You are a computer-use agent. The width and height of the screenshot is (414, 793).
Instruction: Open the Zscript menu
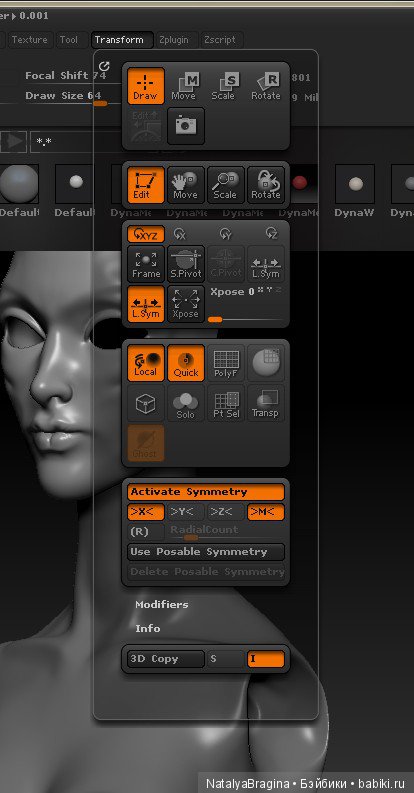coord(220,40)
